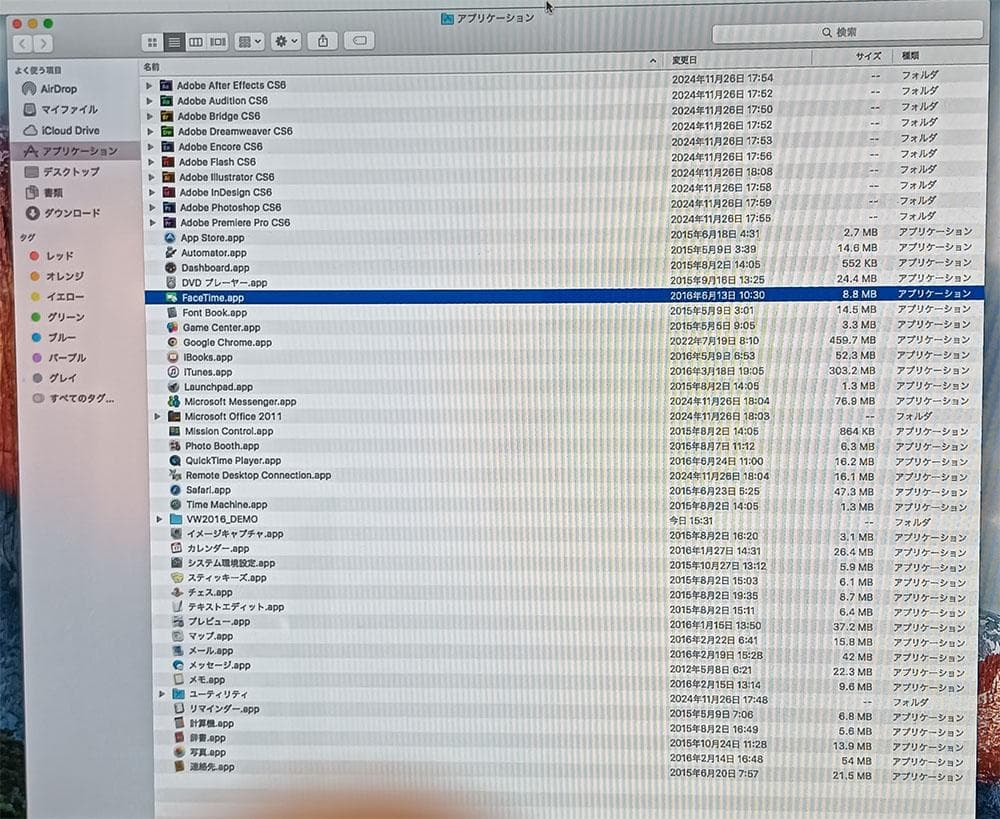Expand the Microsoft Office 2011 folder
1000x819 pixels.
(158, 416)
